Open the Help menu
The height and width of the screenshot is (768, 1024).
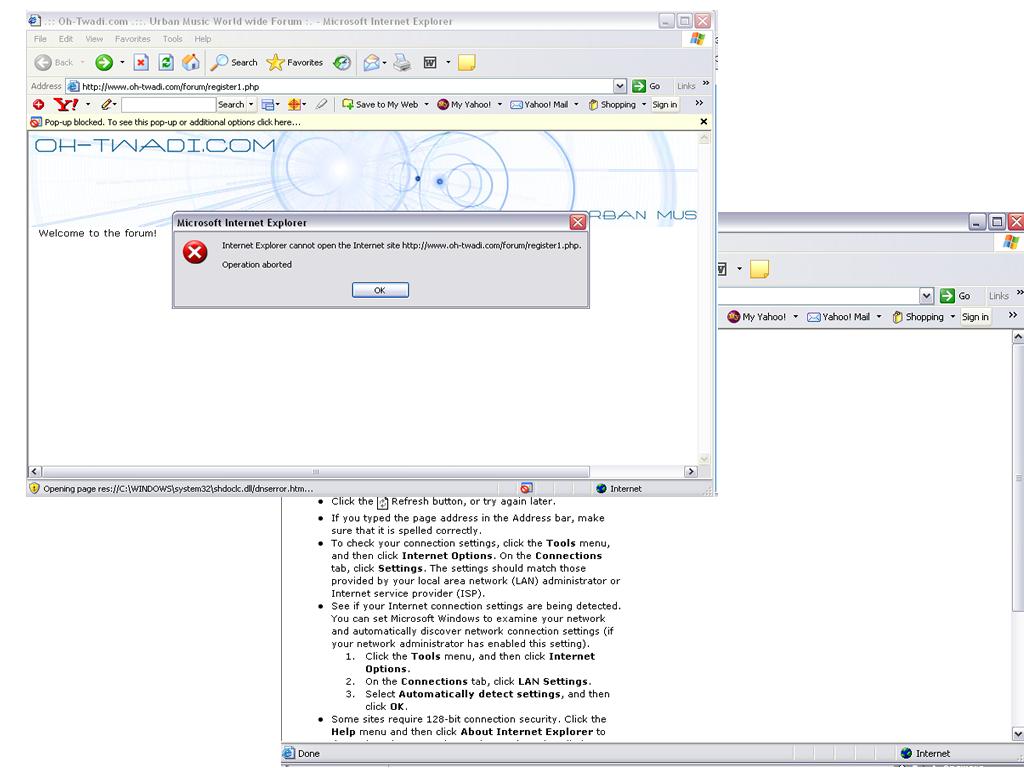[202, 39]
